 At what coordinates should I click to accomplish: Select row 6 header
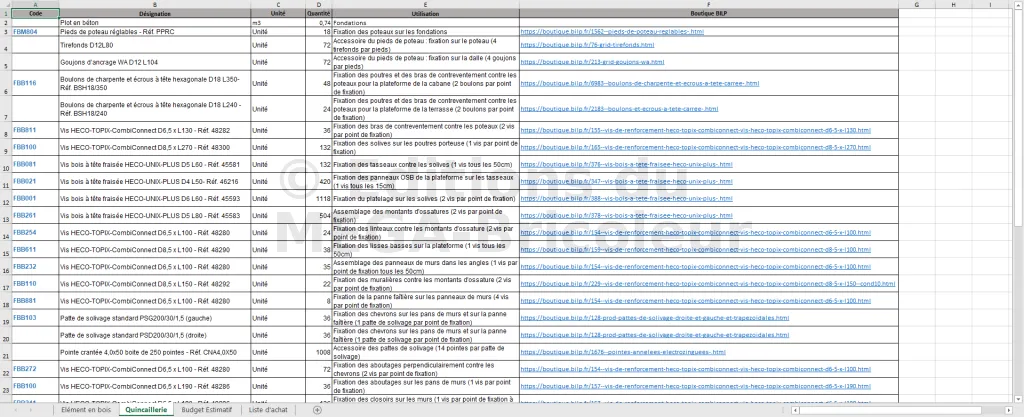5,84
